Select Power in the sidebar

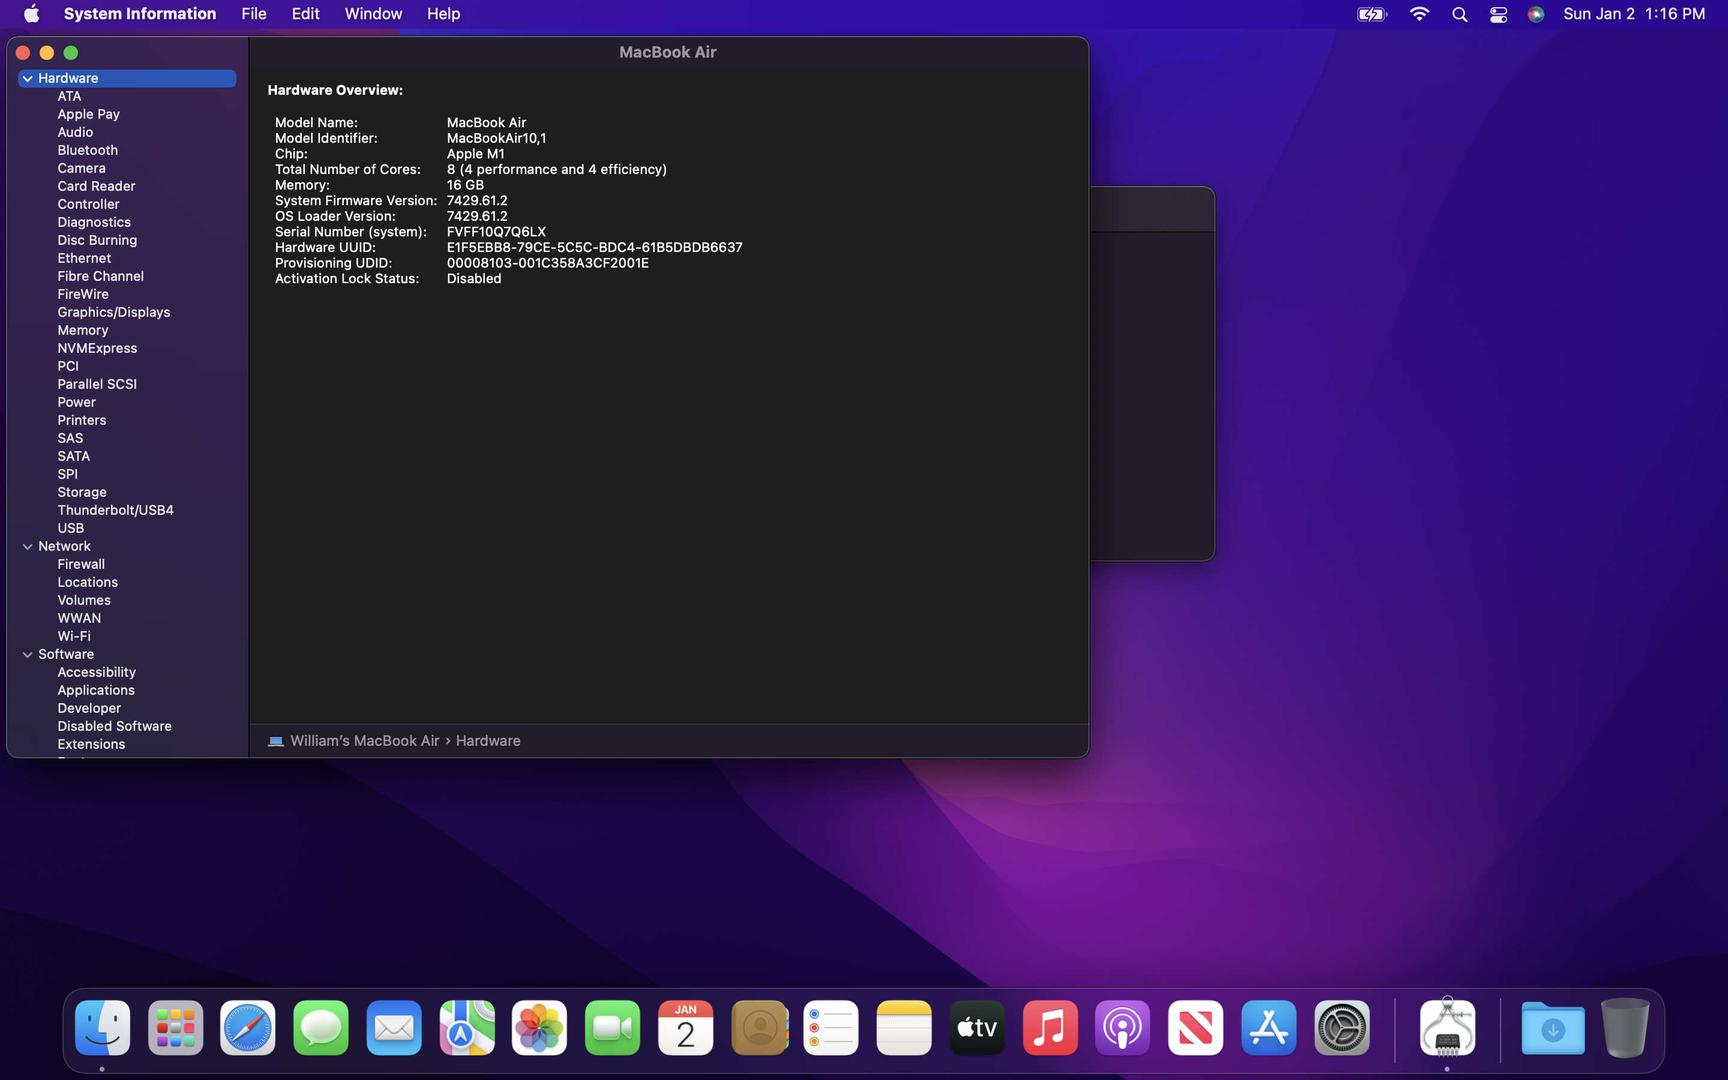tap(76, 402)
